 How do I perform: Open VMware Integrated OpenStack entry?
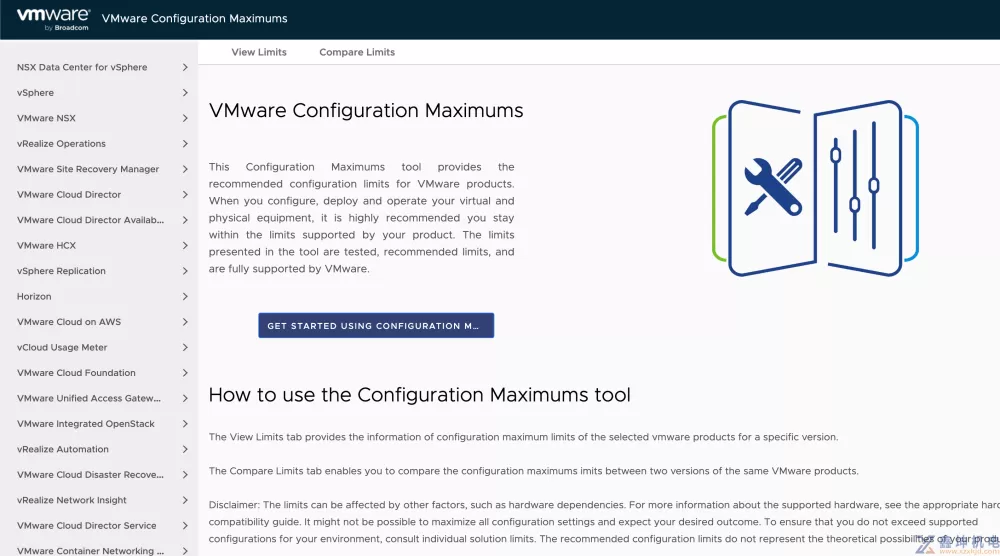pos(85,424)
